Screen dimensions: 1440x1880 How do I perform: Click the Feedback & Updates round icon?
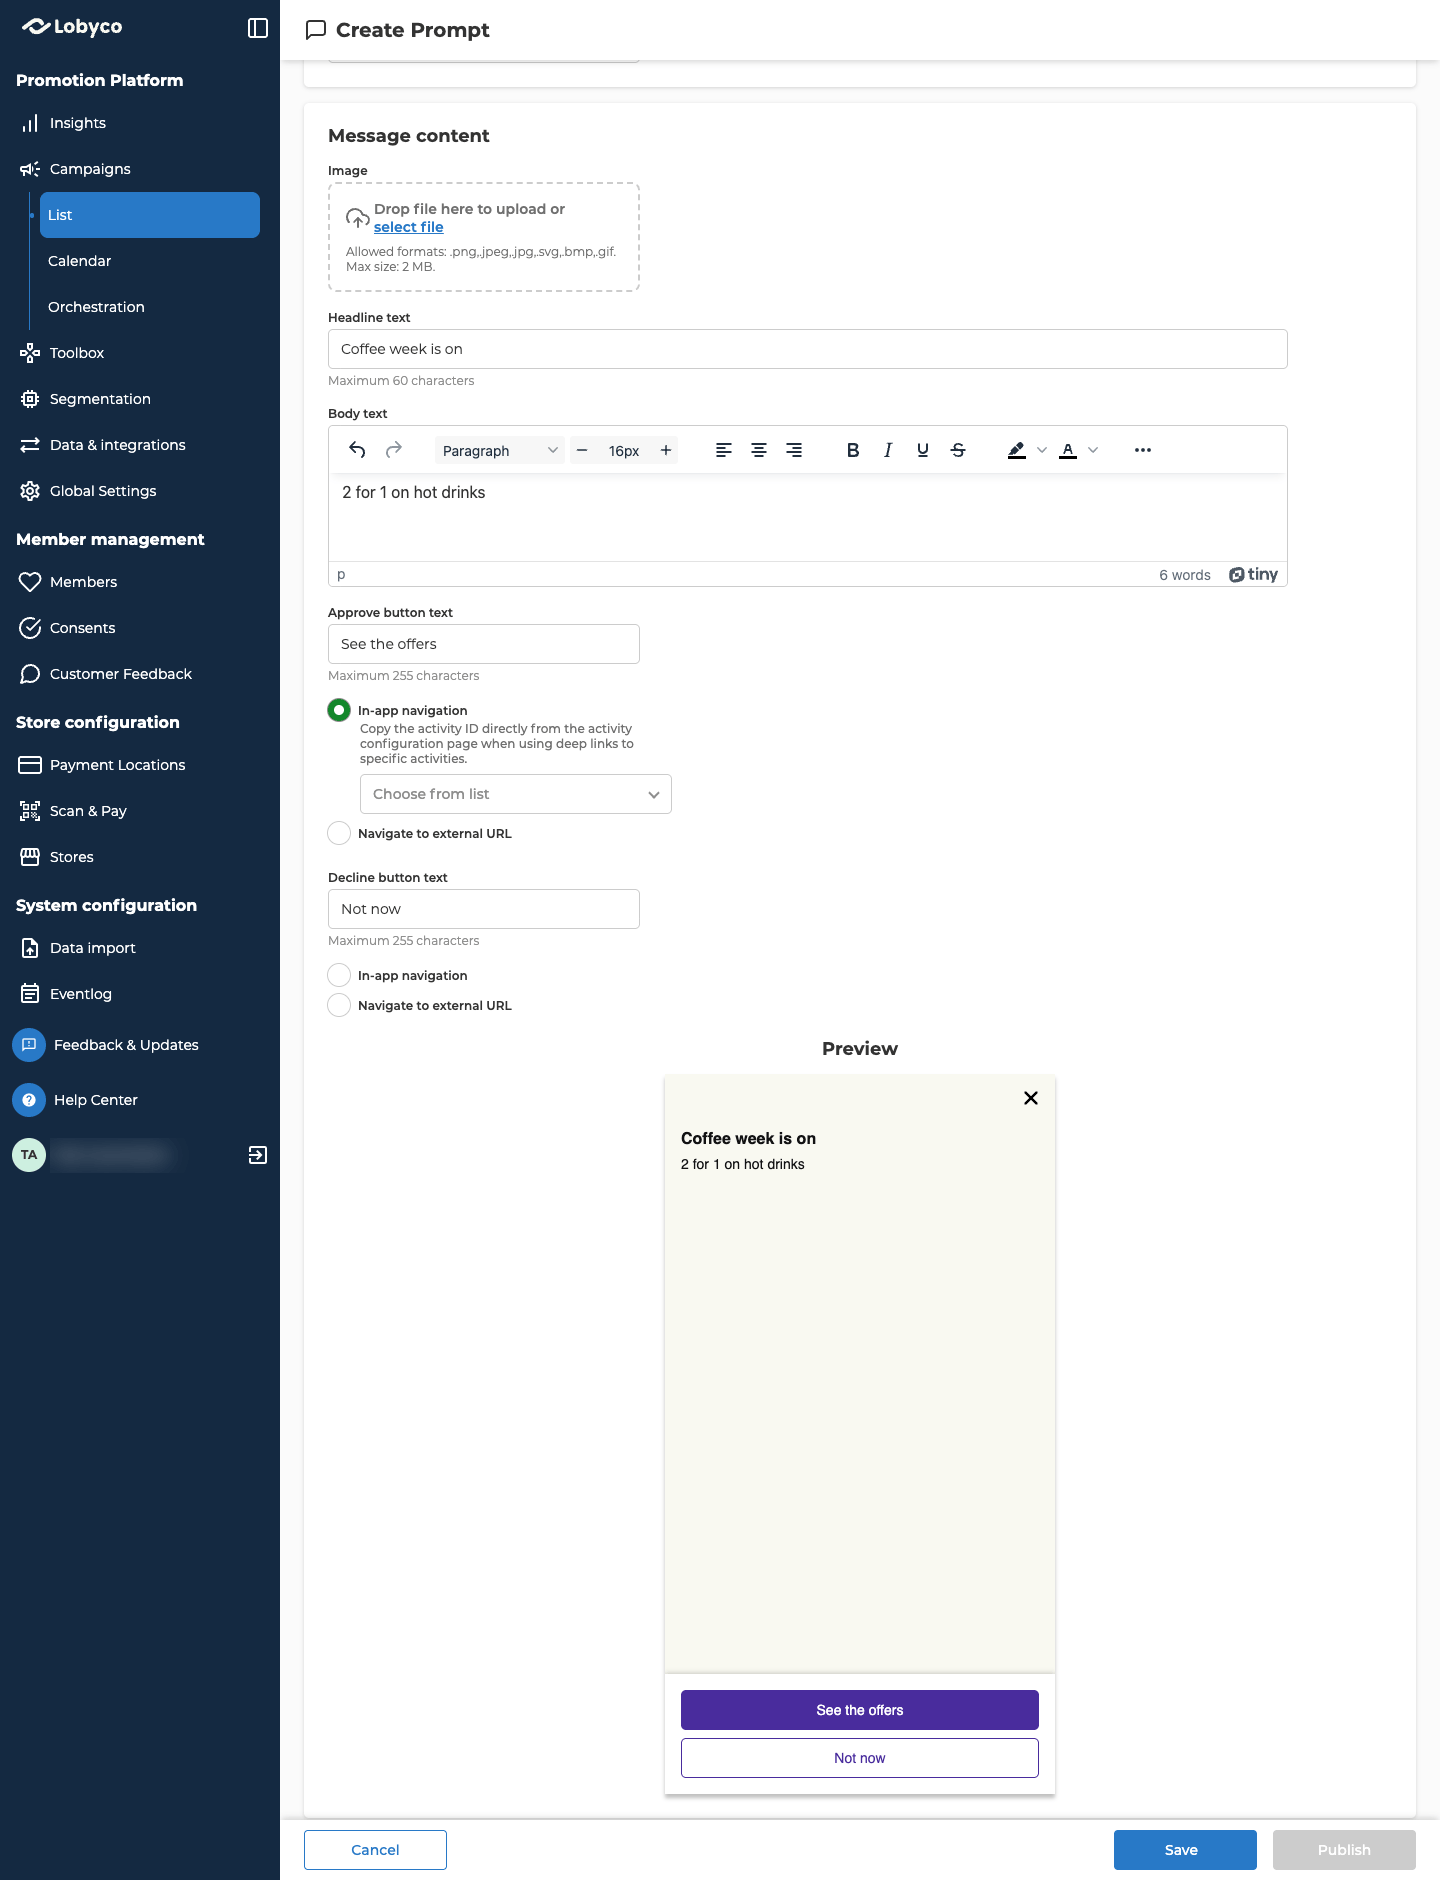(x=29, y=1045)
